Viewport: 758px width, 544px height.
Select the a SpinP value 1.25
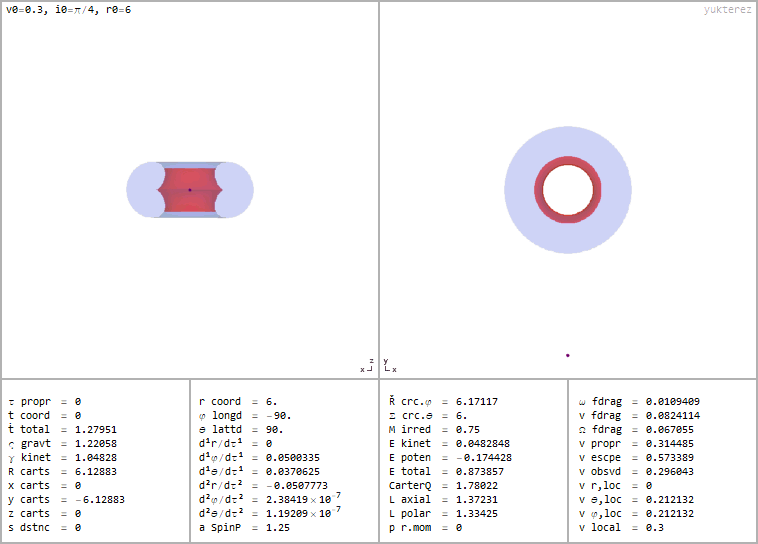pyautogui.click(x=278, y=528)
